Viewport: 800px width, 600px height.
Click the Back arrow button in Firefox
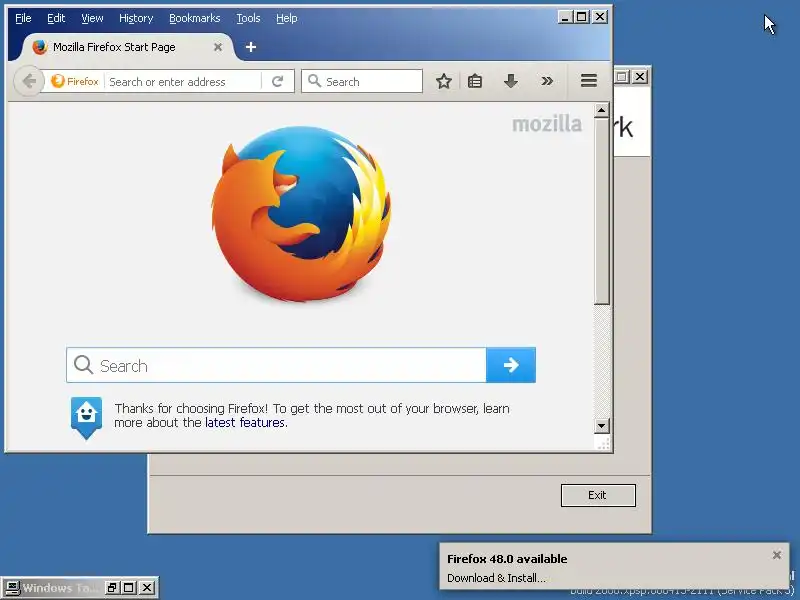tap(29, 81)
